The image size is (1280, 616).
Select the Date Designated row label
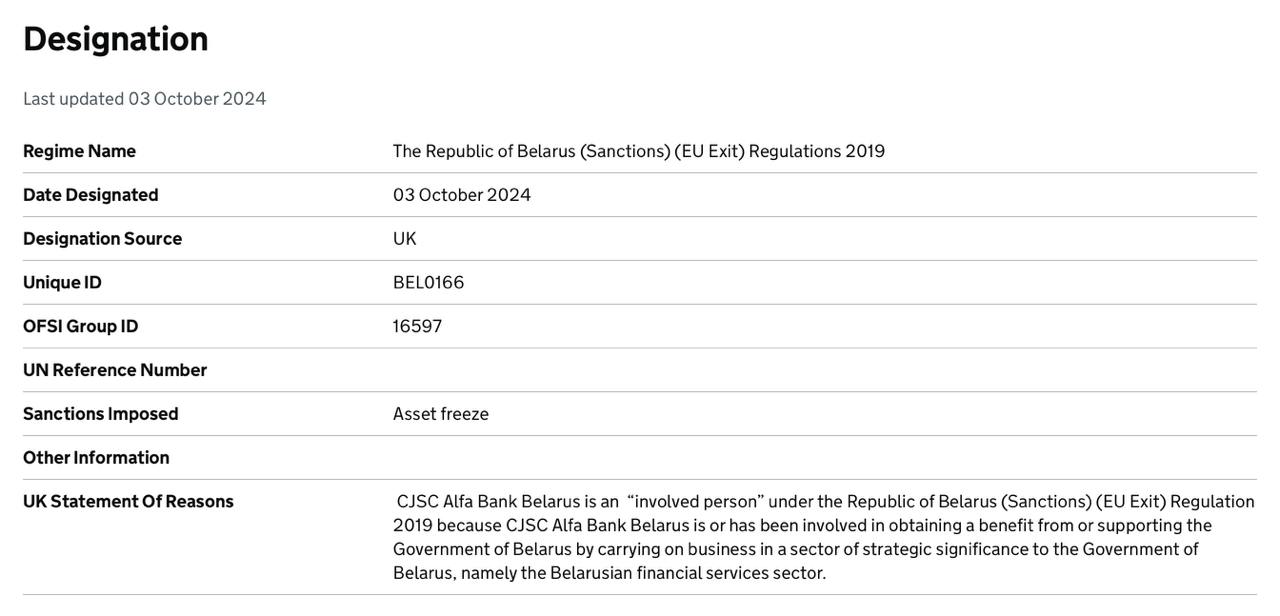click(91, 195)
